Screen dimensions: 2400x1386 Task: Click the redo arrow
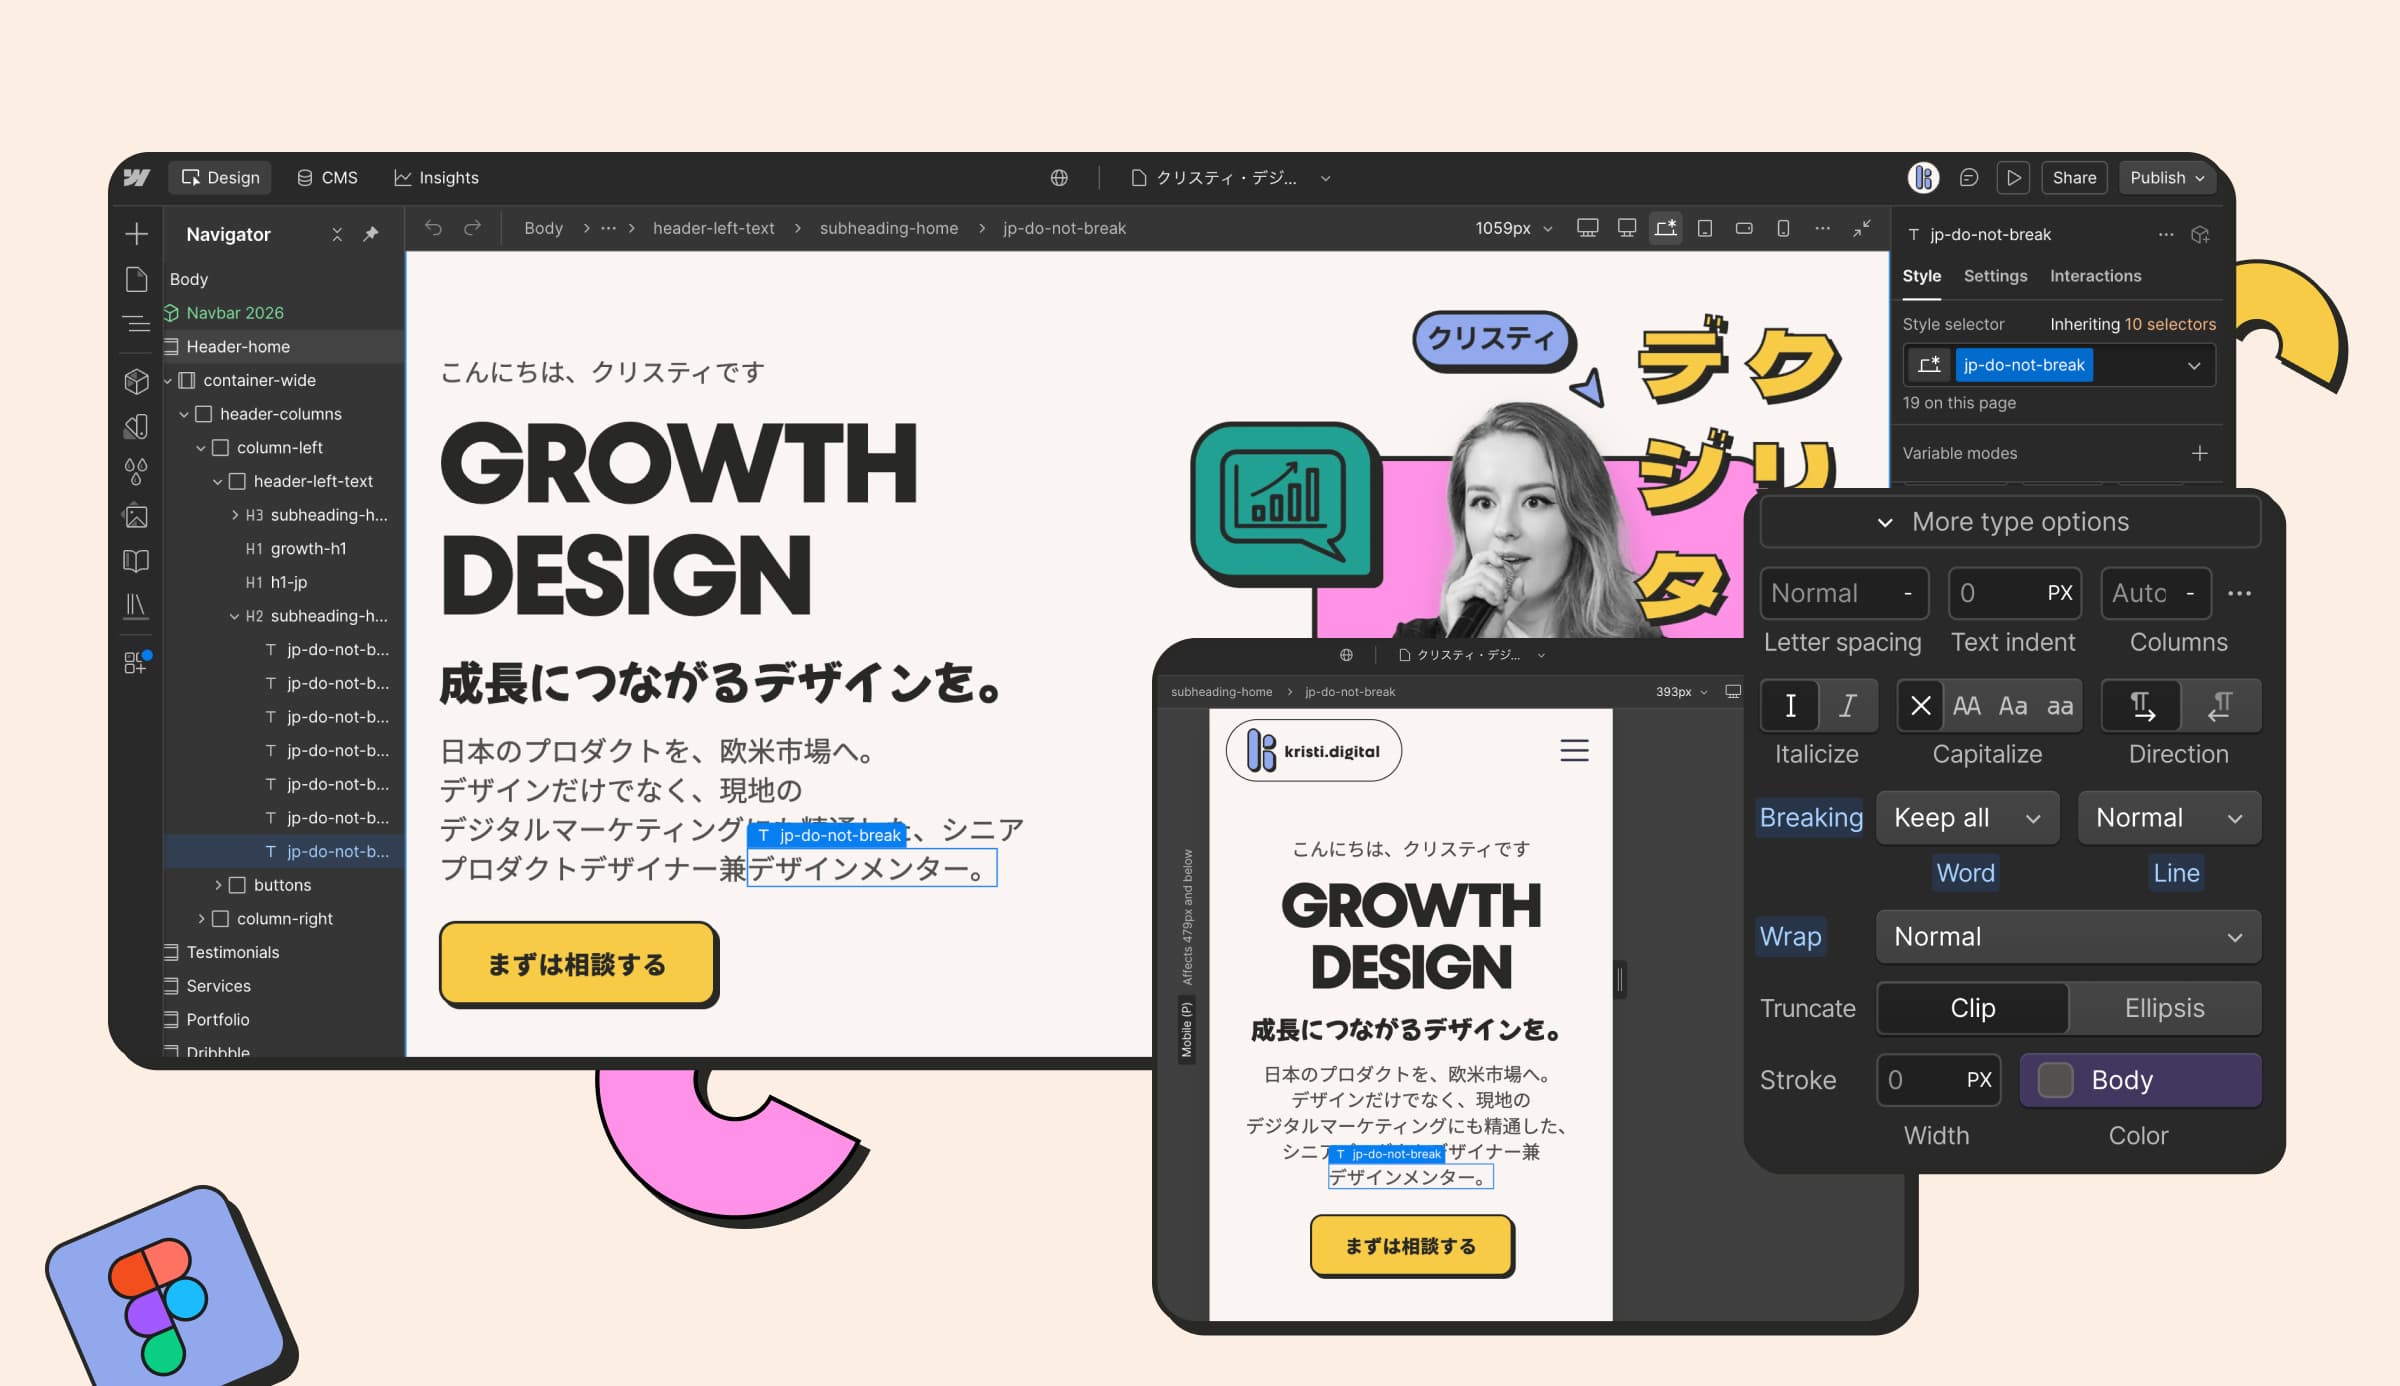click(472, 228)
